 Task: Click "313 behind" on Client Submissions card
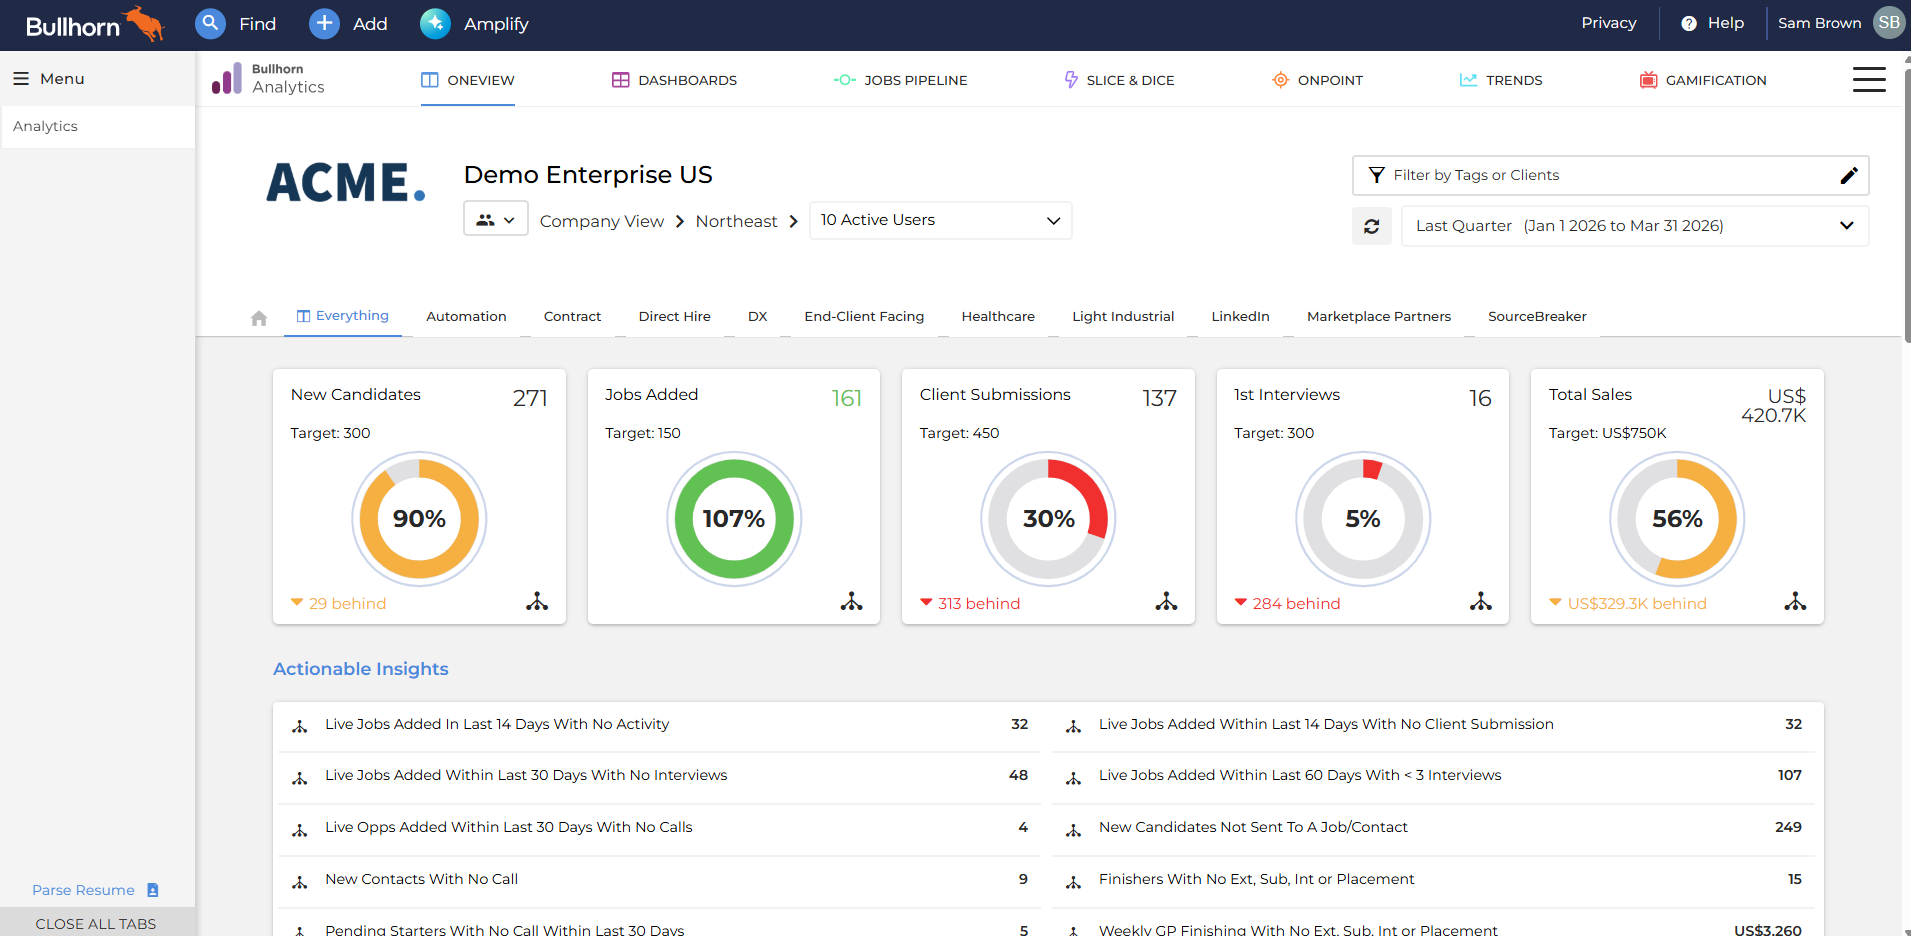coord(979,604)
